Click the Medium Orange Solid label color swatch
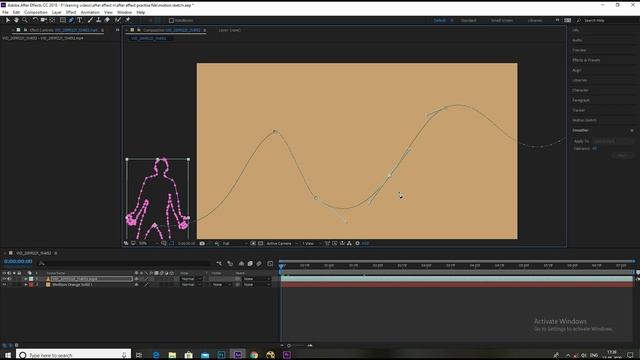This screenshot has width=640, height=360. pyautogui.click(x=31, y=284)
